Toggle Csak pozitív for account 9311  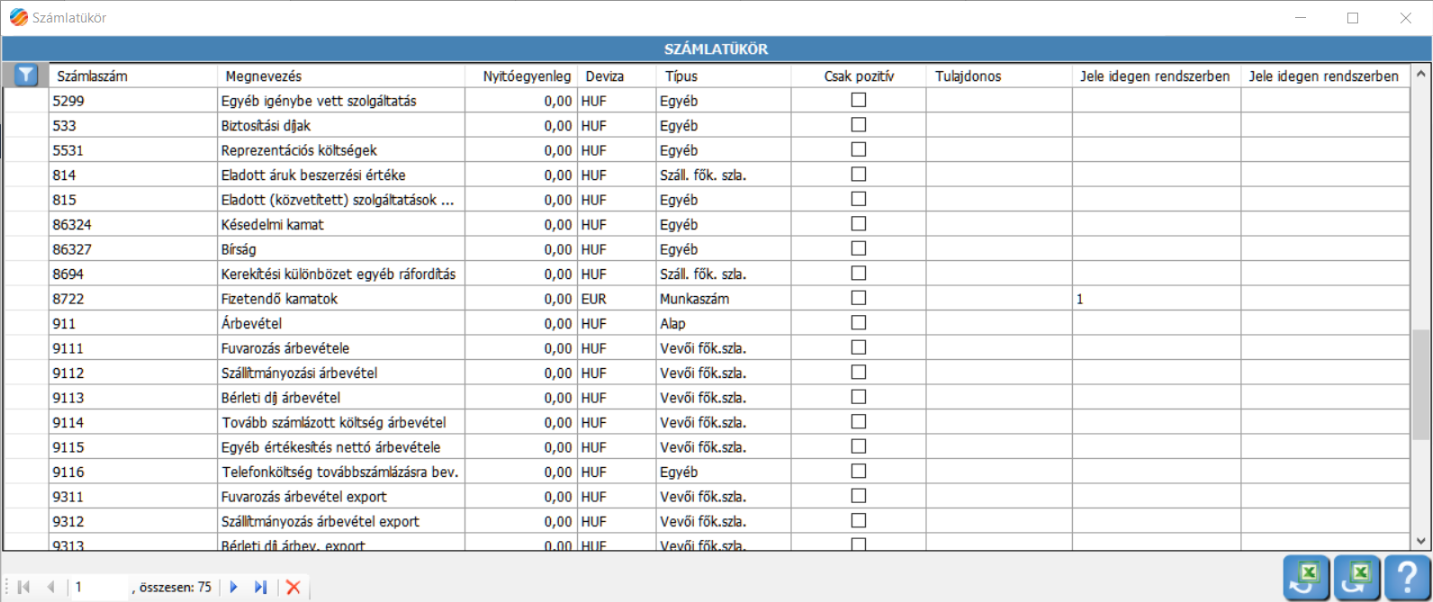coord(858,496)
